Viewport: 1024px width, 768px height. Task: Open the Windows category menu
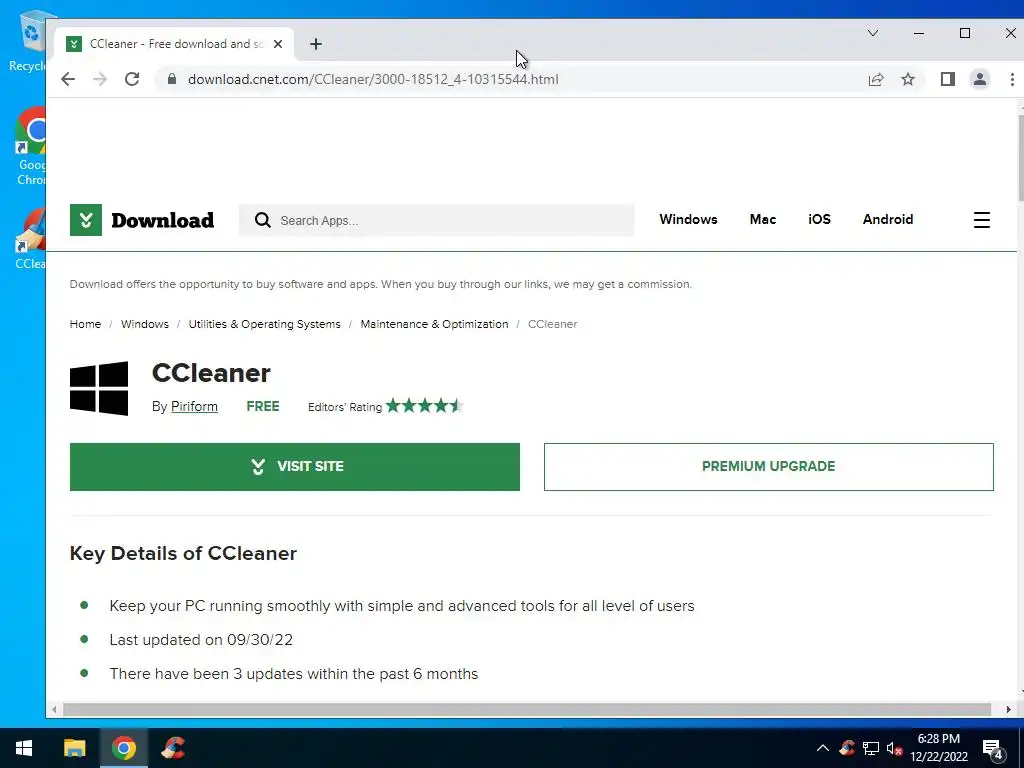pos(688,219)
